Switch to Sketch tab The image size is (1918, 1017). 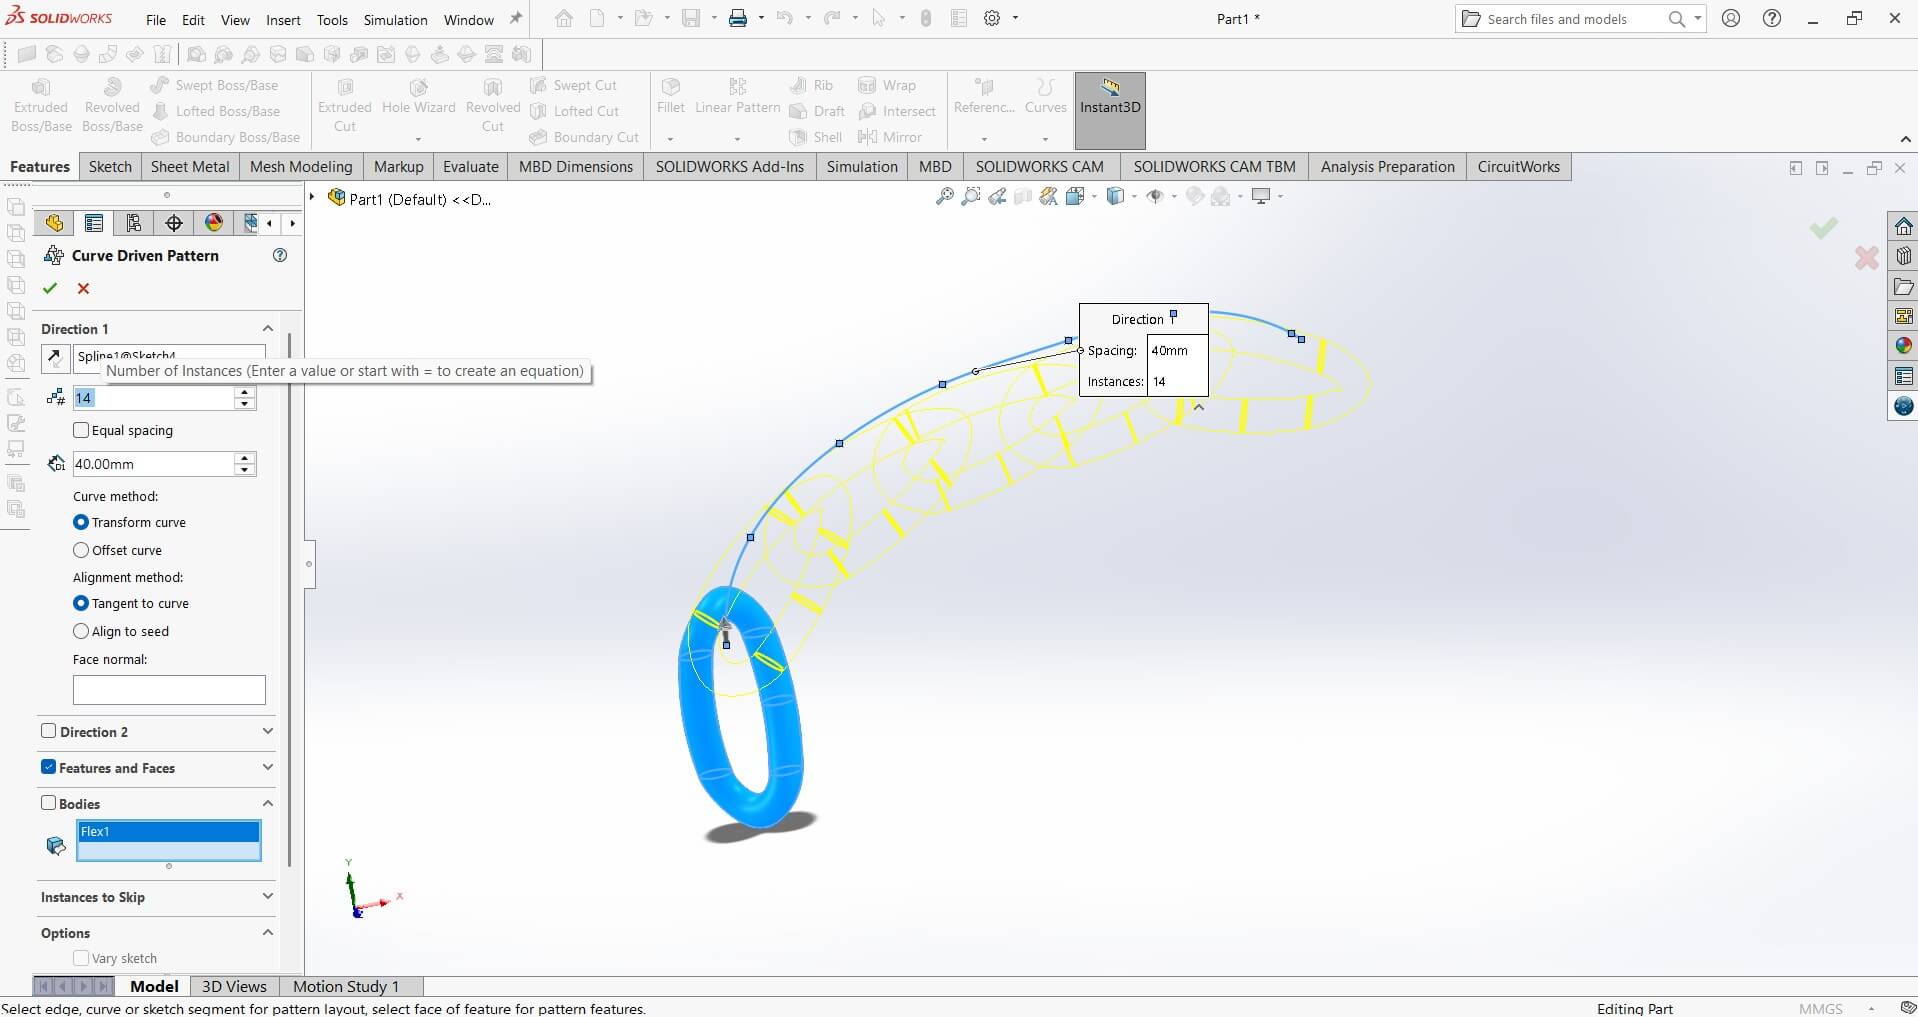110,167
